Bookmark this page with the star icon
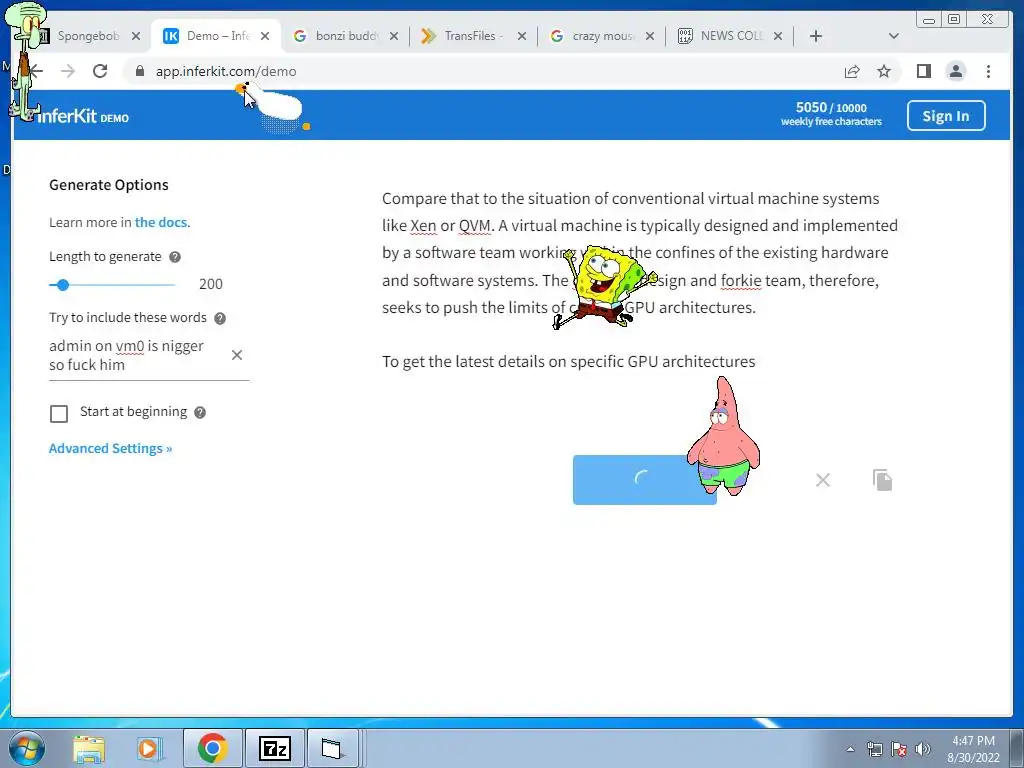Image resolution: width=1024 pixels, height=768 pixels. (x=884, y=71)
